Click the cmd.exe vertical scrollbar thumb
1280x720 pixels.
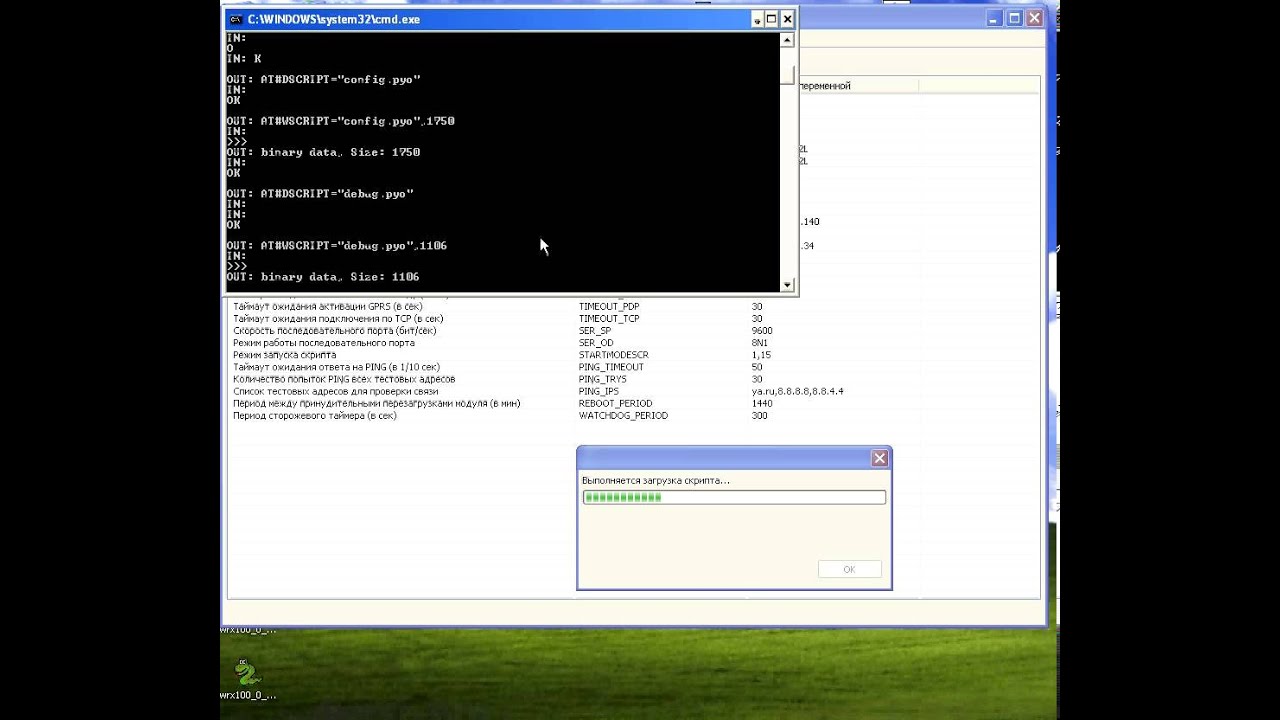coord(787,75)
